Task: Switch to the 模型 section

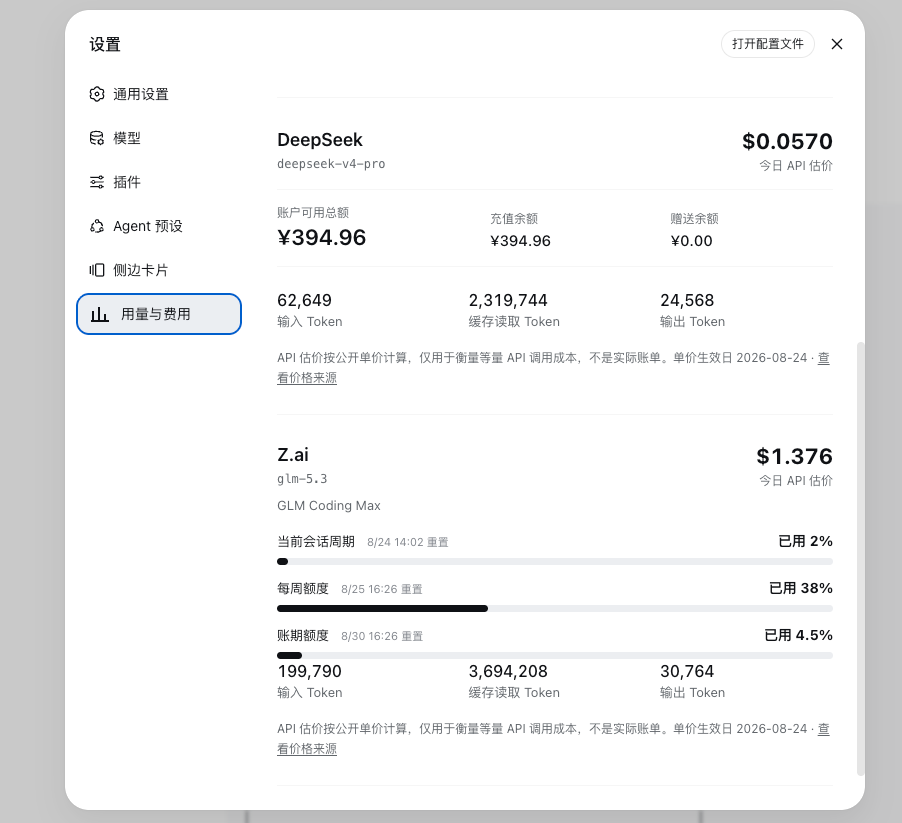Action: click(x=159, y=138)
